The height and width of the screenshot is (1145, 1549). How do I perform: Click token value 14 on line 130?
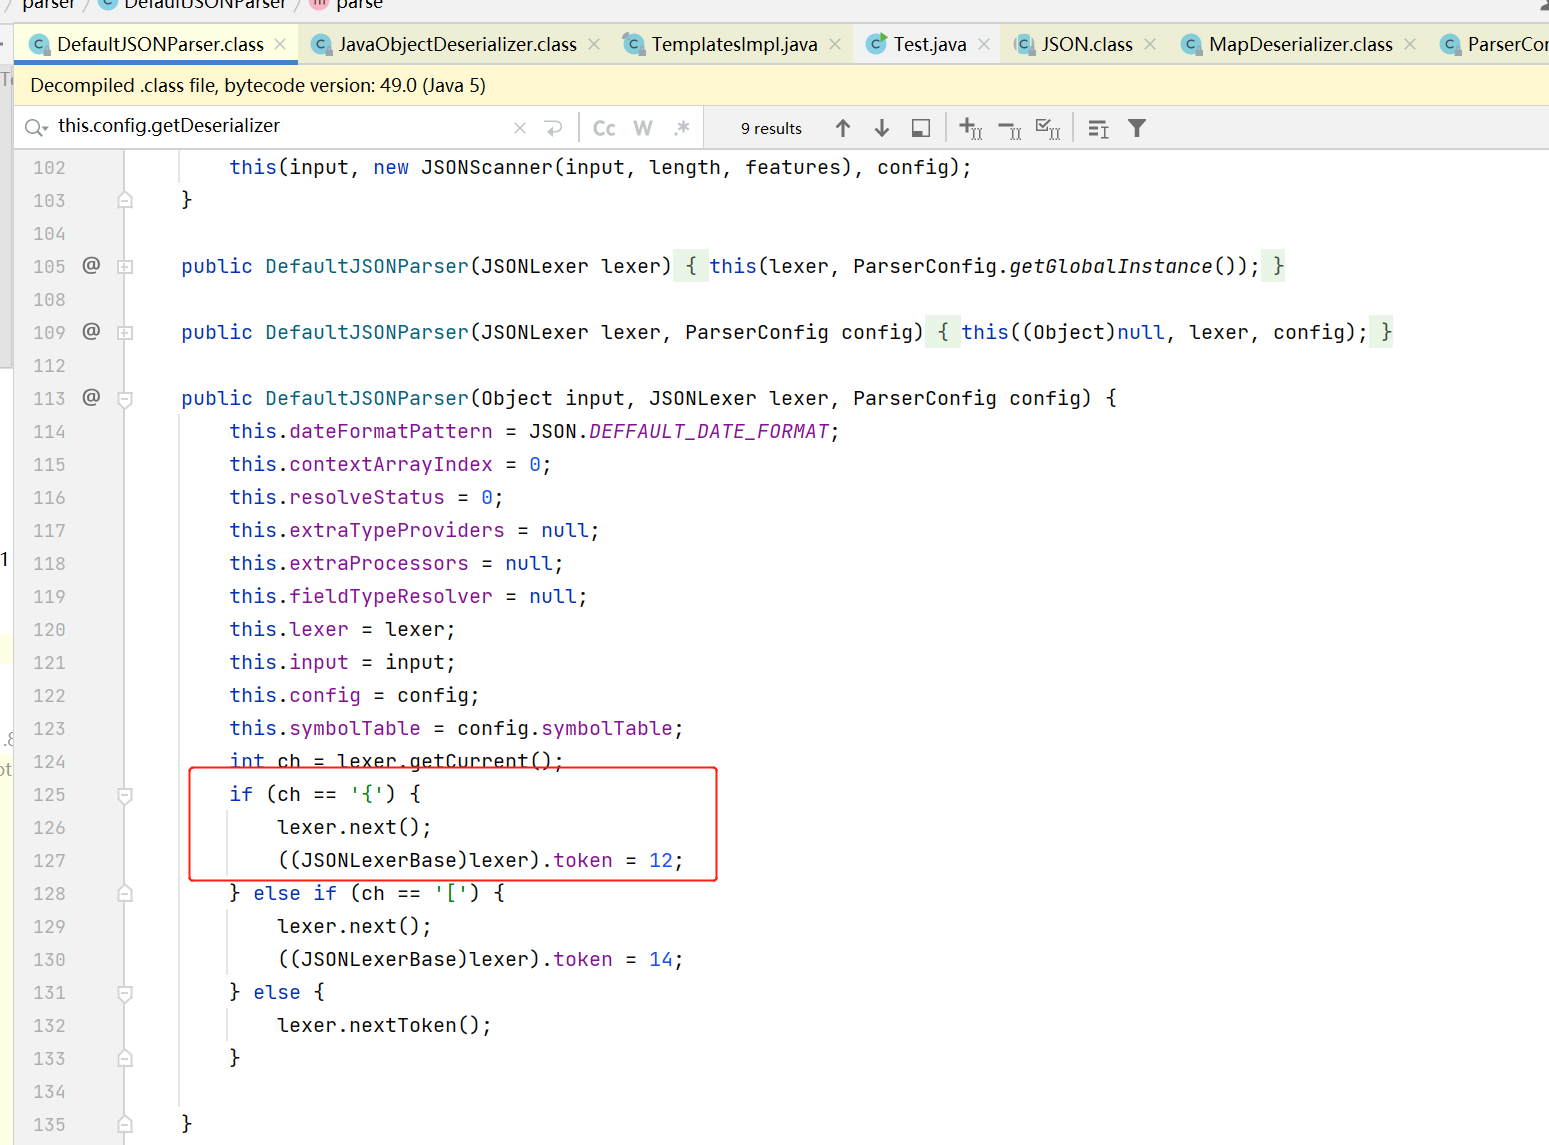coord(661,959)
